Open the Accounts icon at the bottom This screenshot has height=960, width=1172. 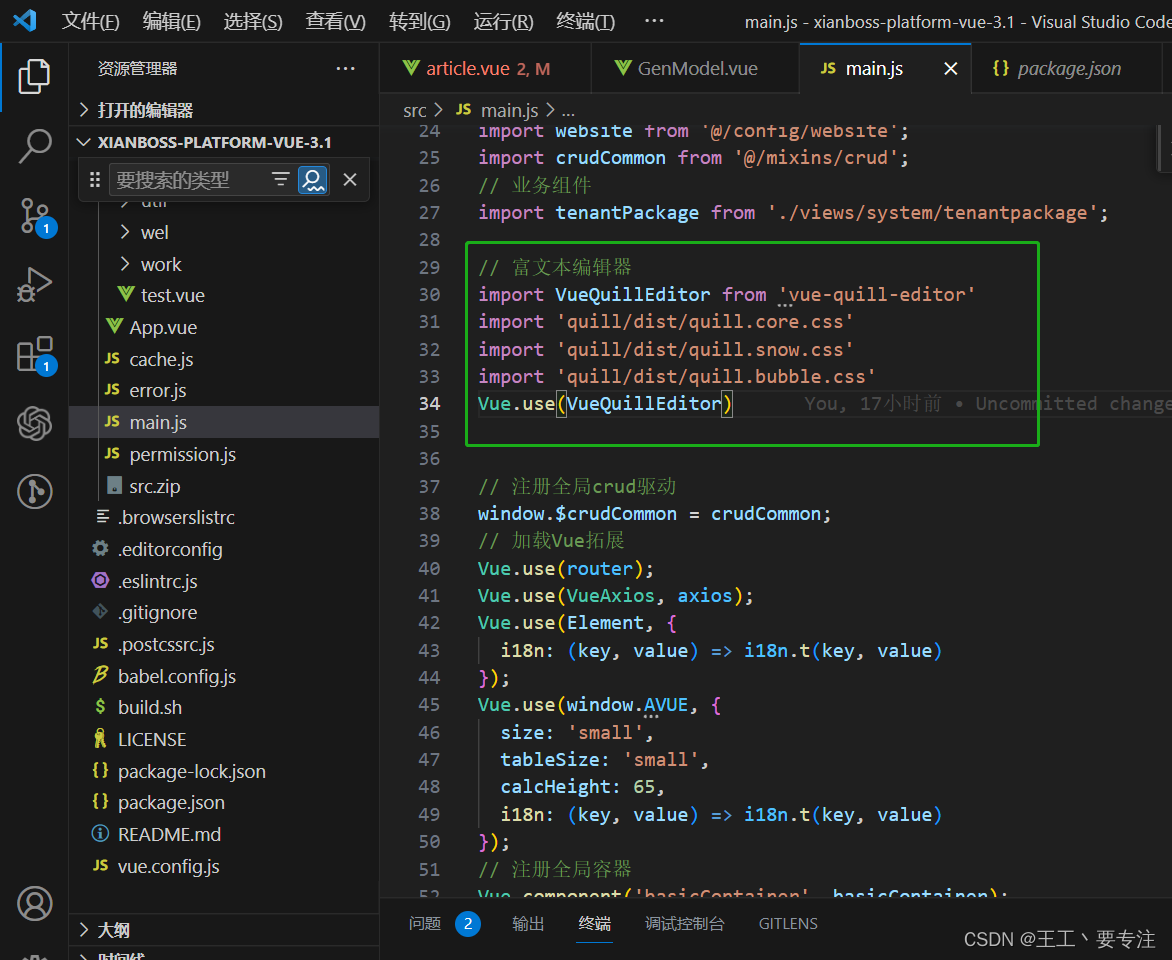click(36, 903)
